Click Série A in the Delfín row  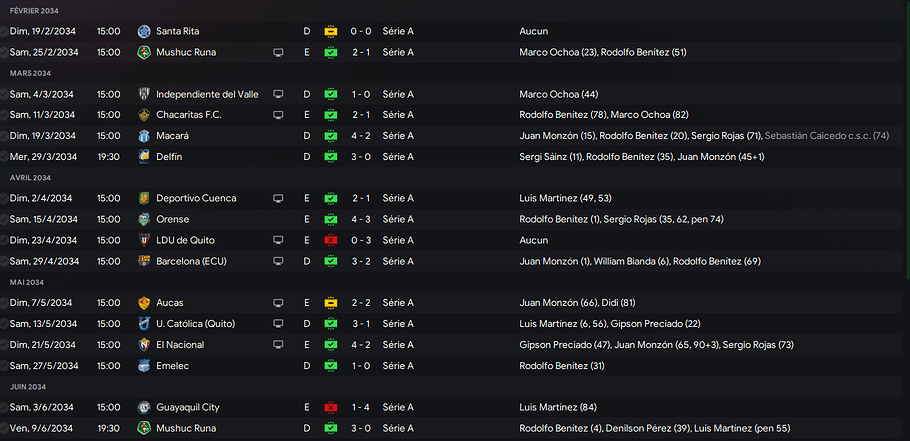[x=398, y=157]
